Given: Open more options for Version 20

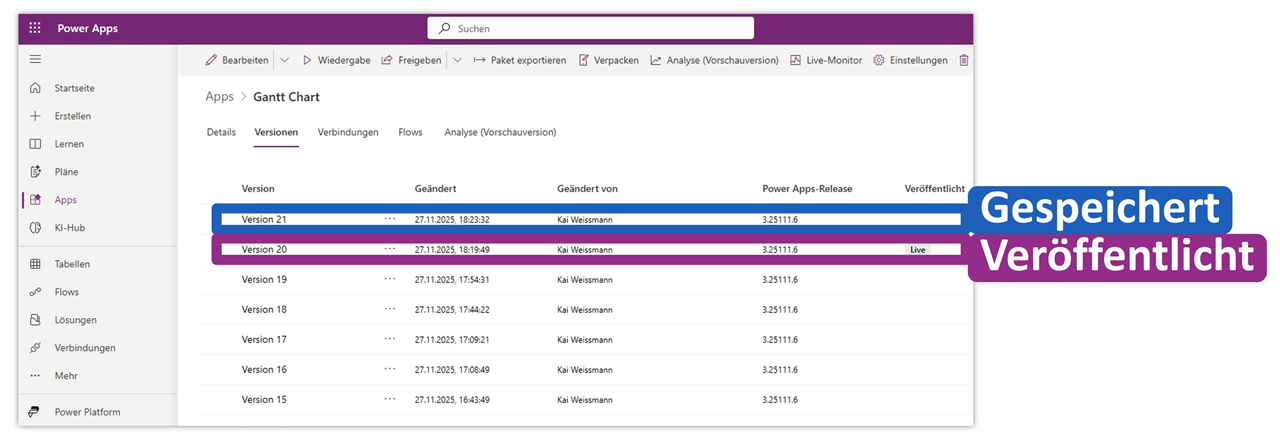Looking at the screenshot, I should point(390,249).
